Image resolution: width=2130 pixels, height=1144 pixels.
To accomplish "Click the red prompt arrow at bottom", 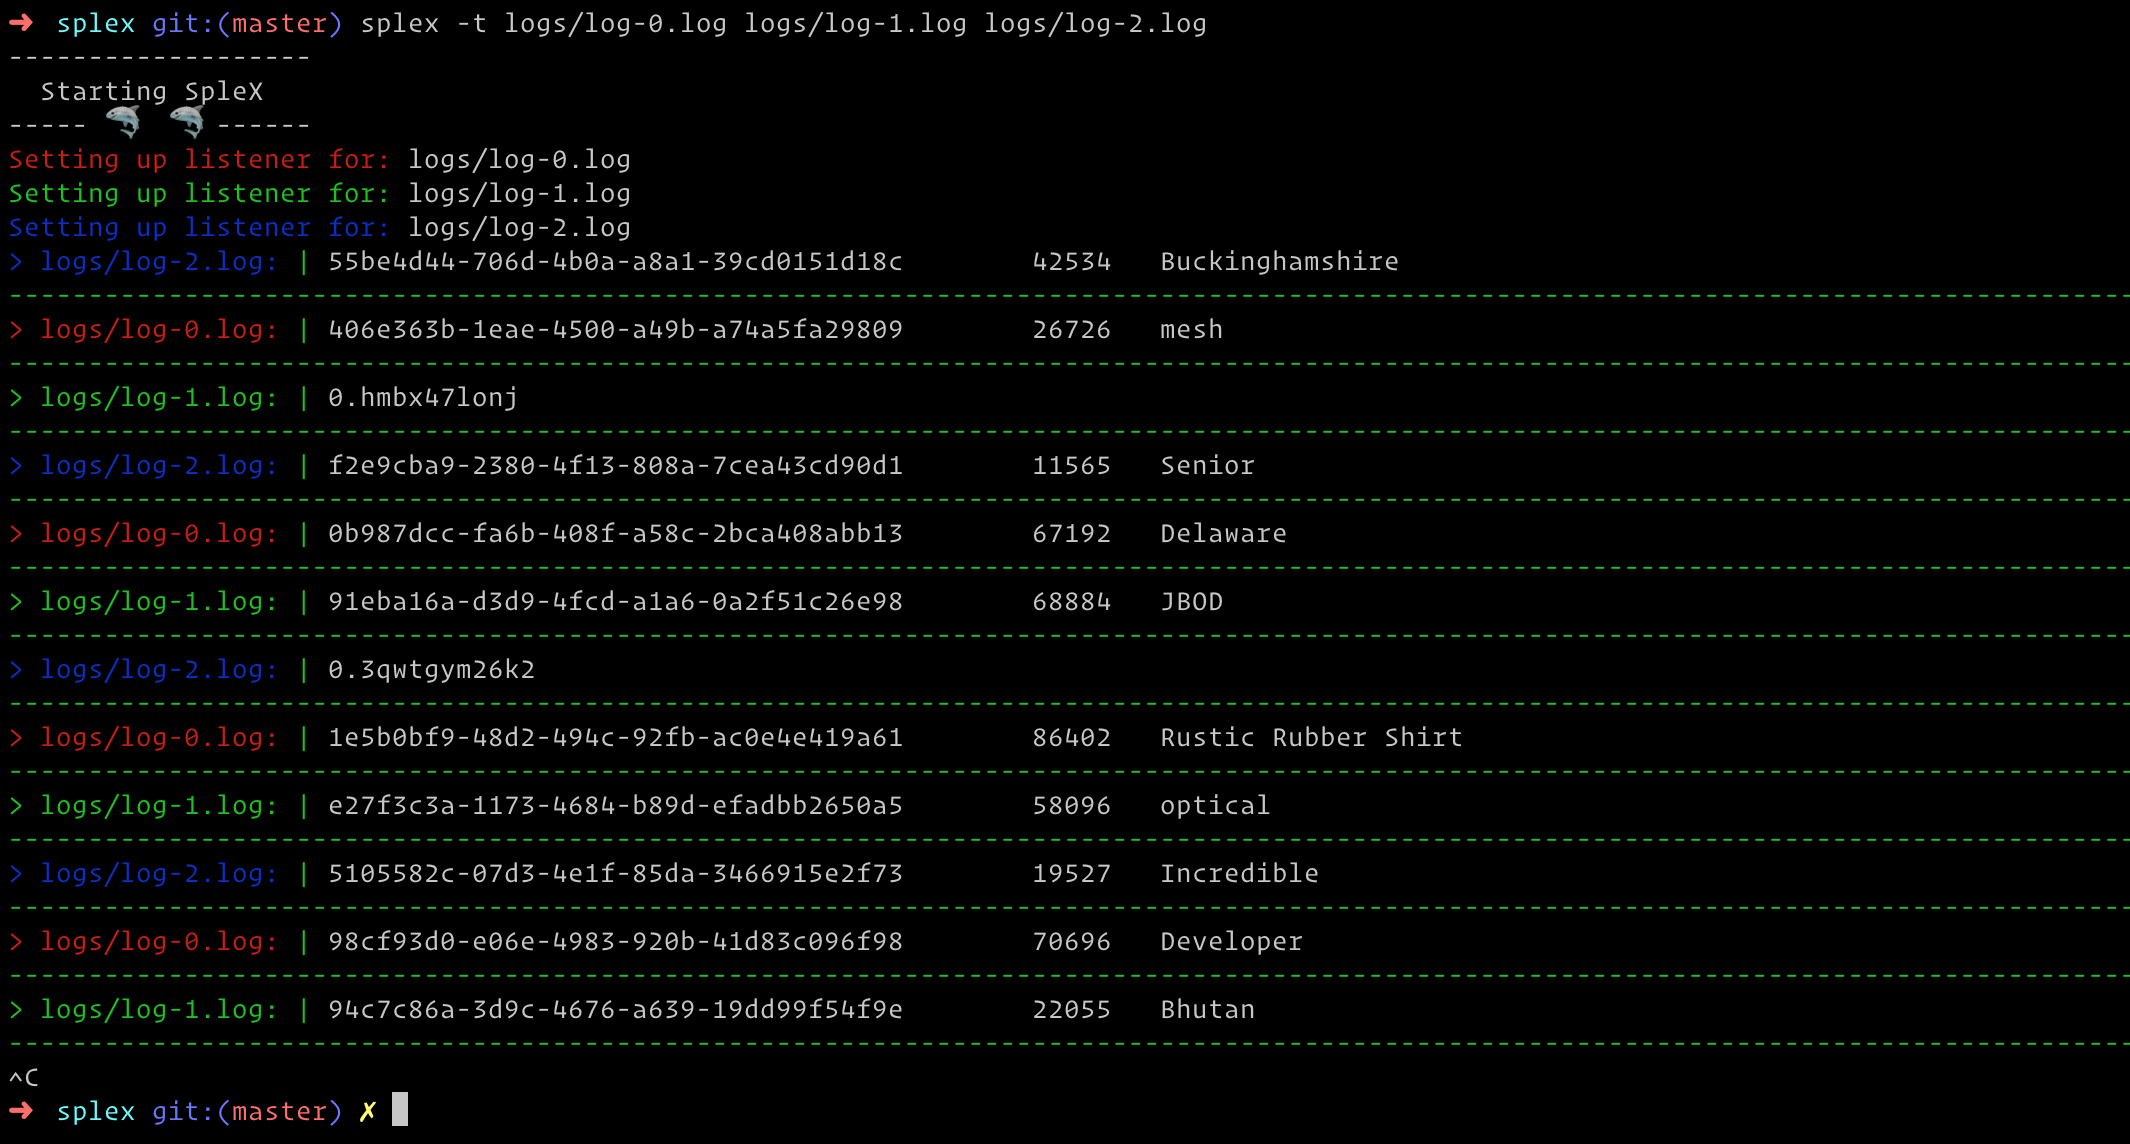I will point(21,1111).
